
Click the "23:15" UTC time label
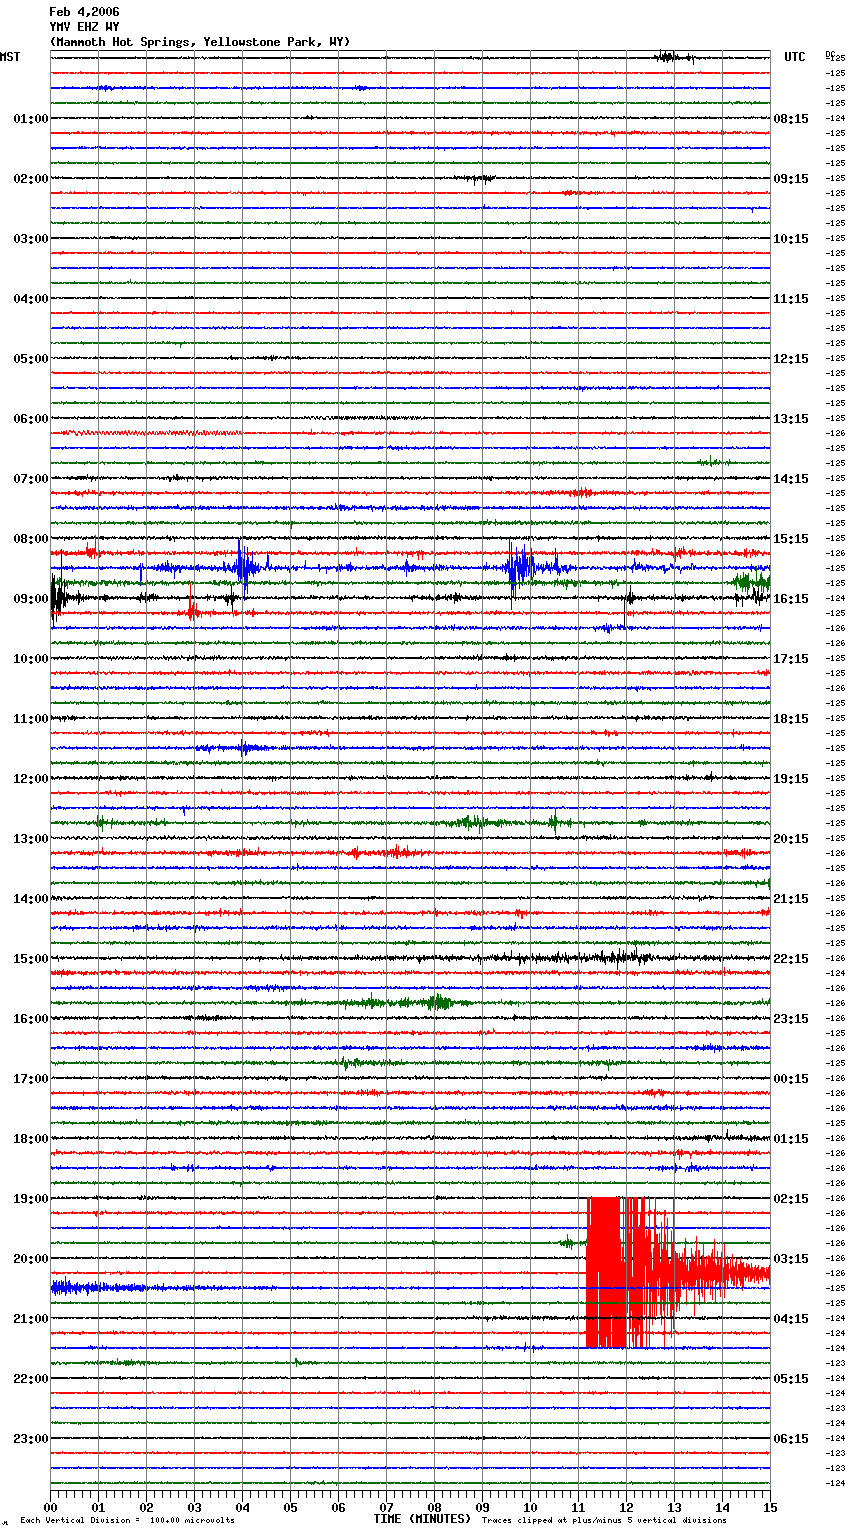[791, 1019]
